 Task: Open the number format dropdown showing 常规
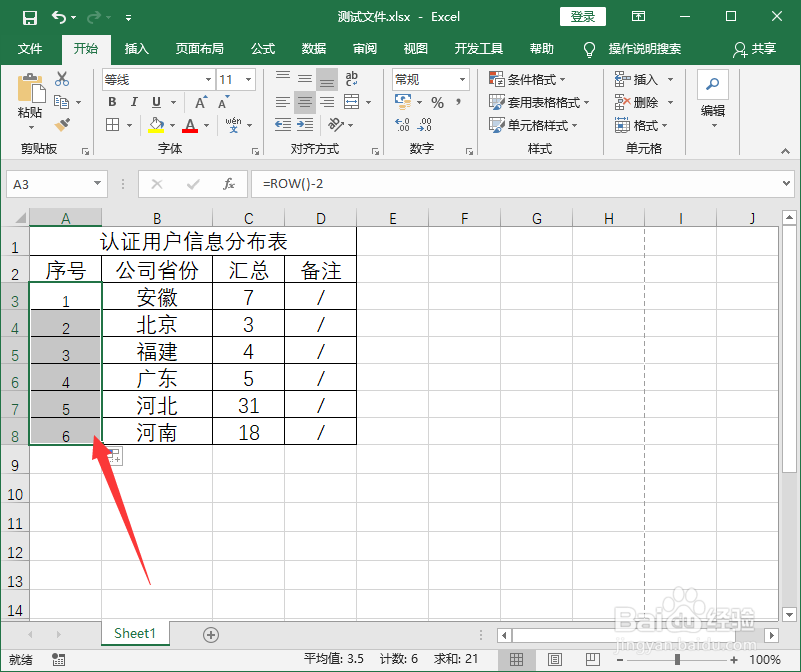click(464, 79)
